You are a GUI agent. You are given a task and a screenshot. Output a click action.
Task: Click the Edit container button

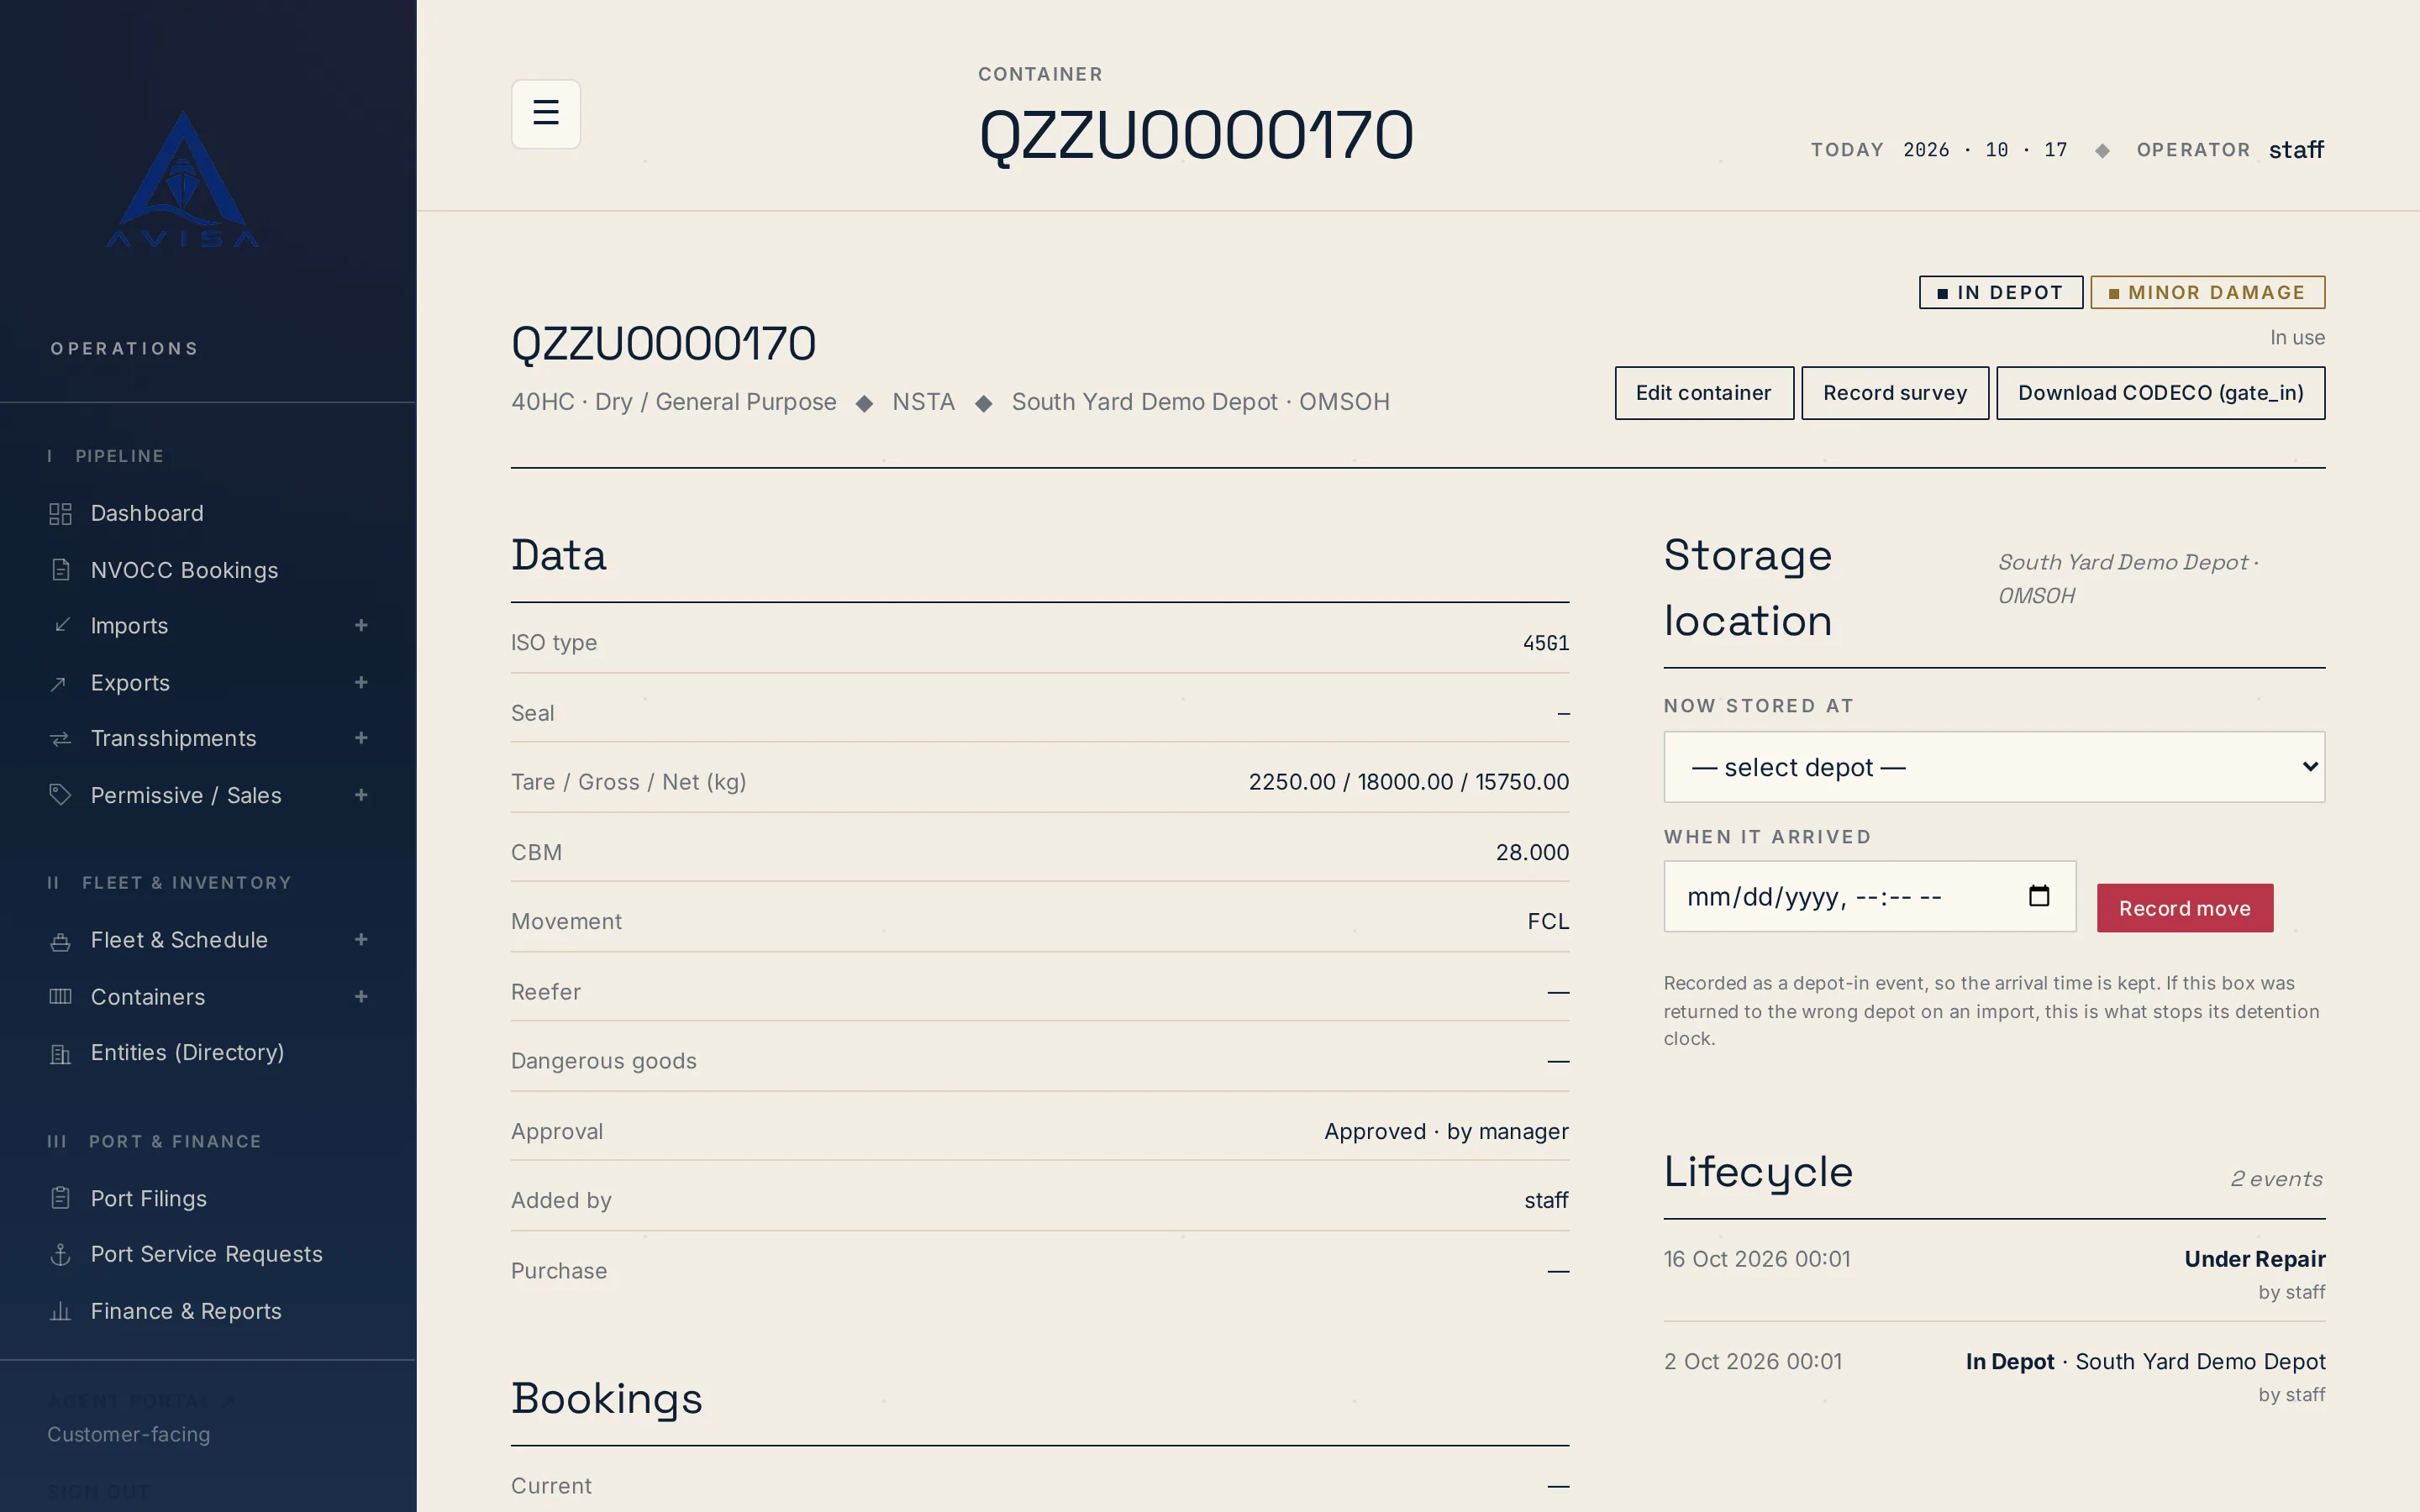(x=1704, y=393)
